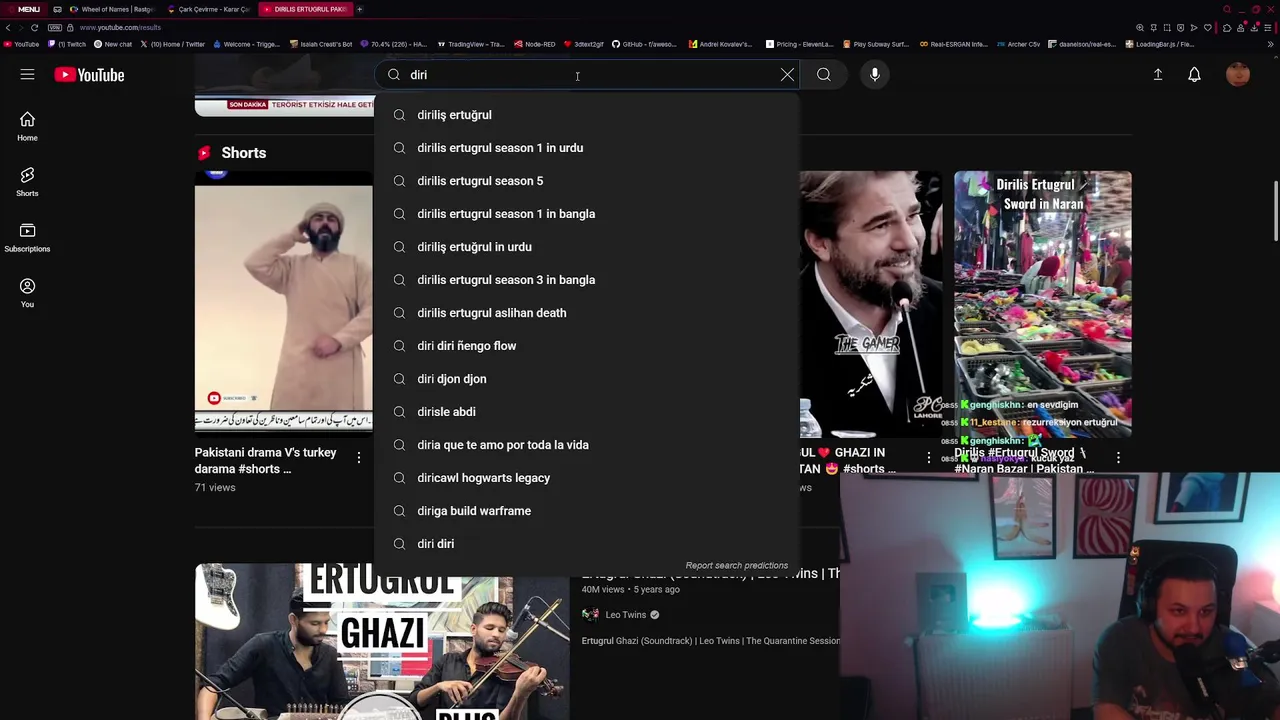Select 'dirilis ertugrul season 1 in urdu'
Viewport: 1280px width, 720px height.
click(x=587, y=148)
